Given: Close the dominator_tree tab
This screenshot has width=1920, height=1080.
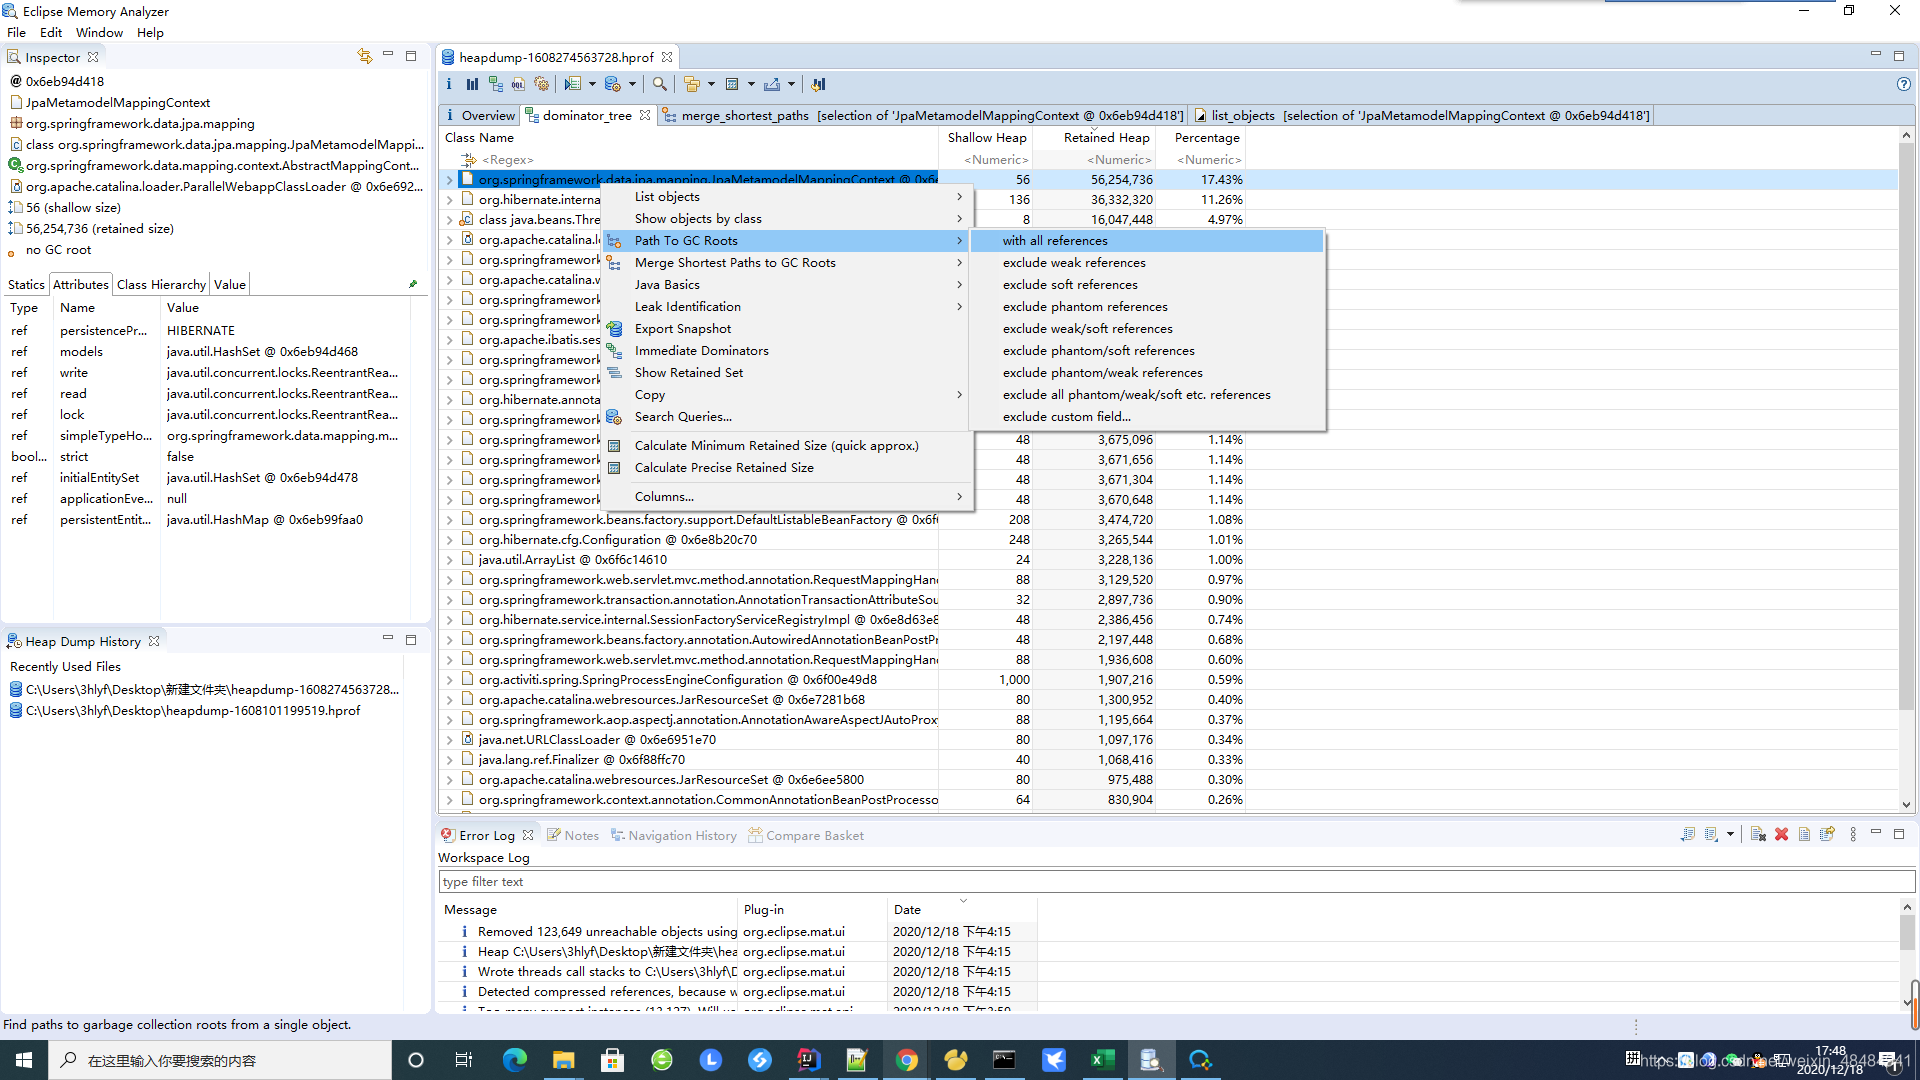Looking at the screenshot, I should (645, 116).
